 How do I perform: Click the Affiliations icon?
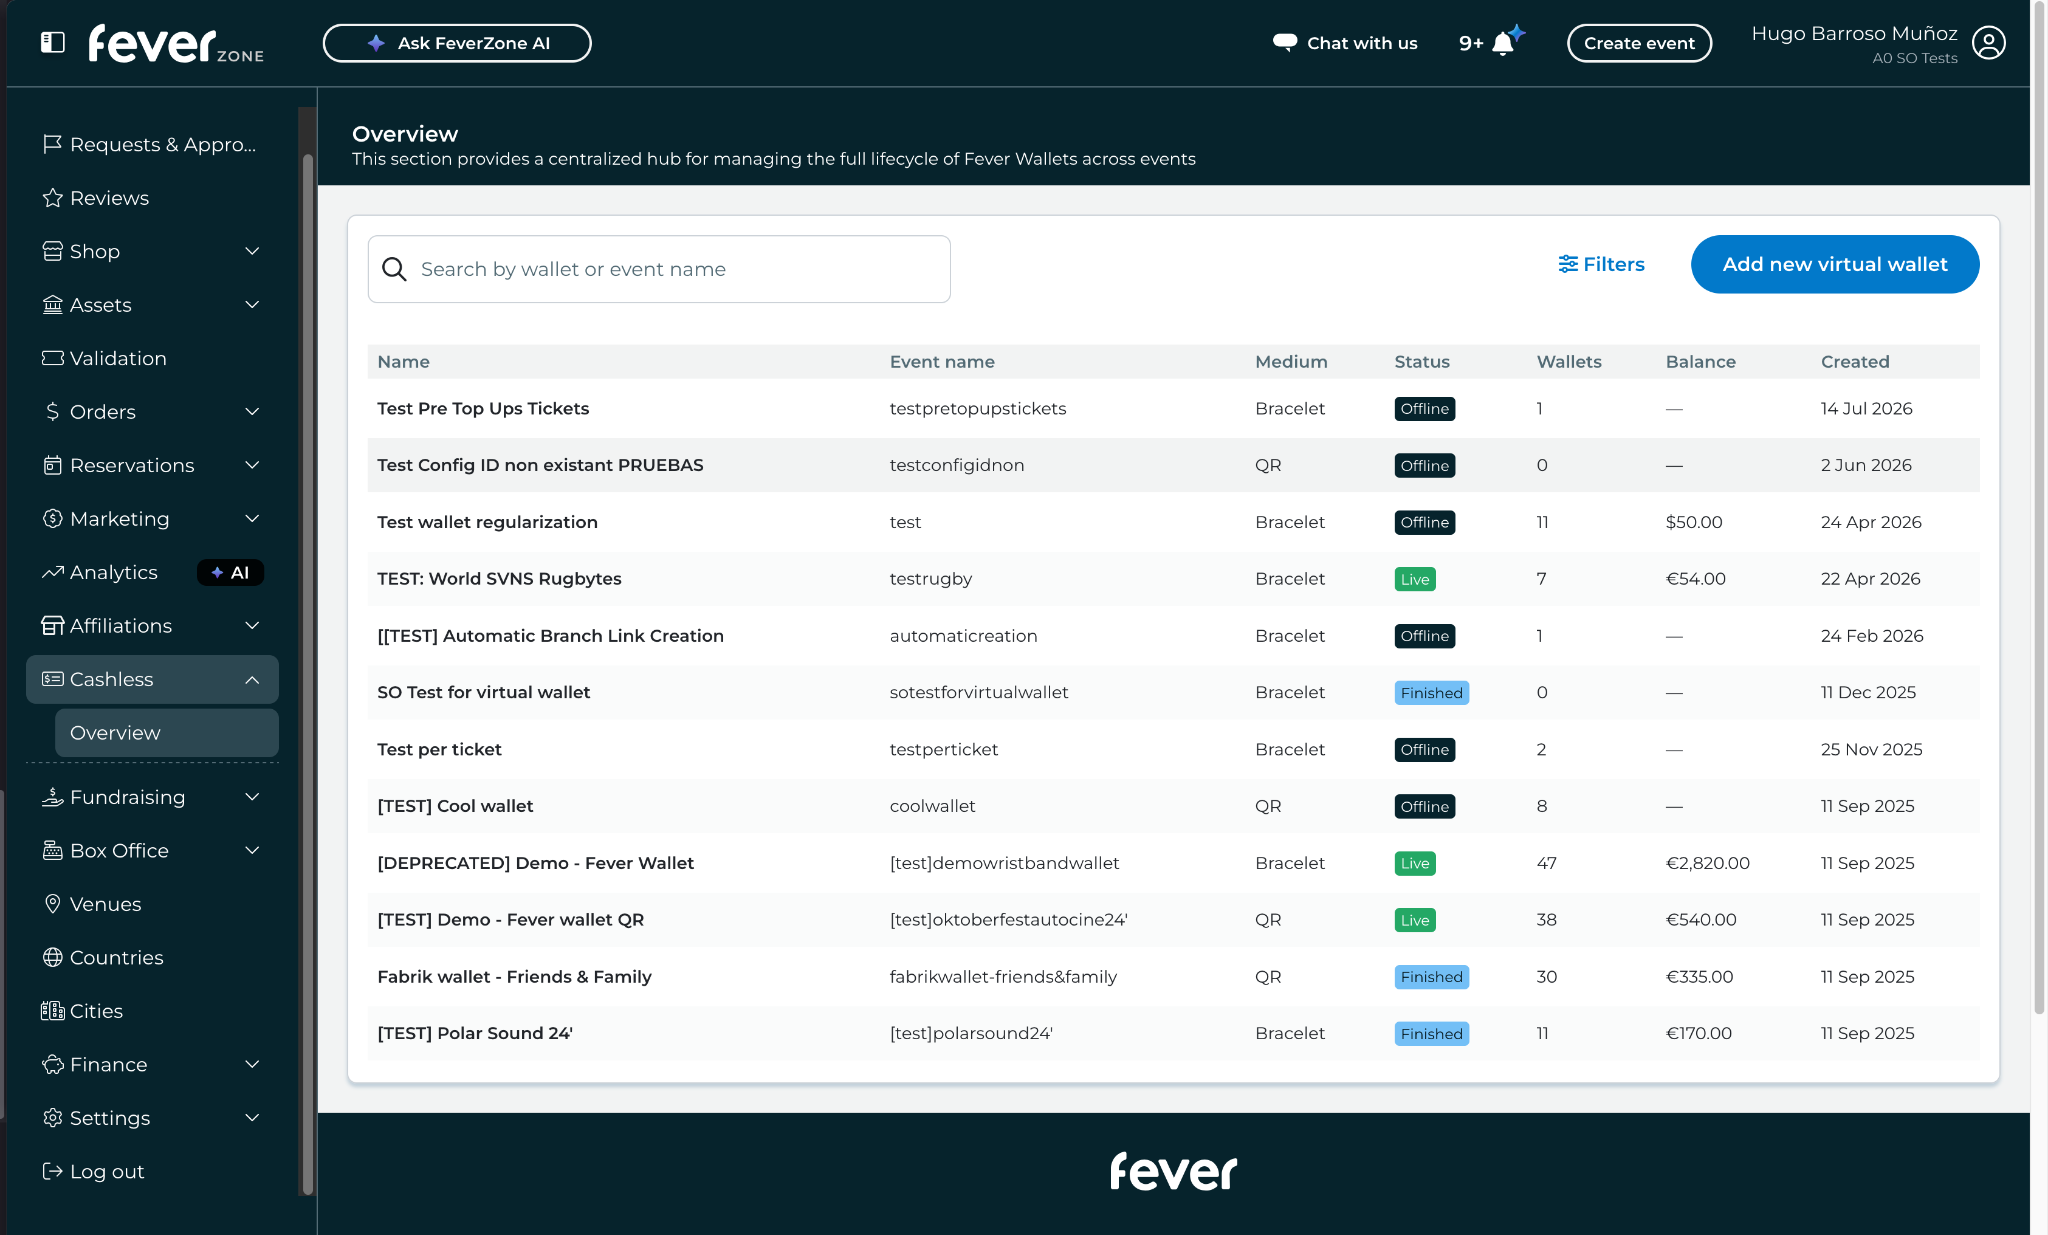tap(52, 626)
